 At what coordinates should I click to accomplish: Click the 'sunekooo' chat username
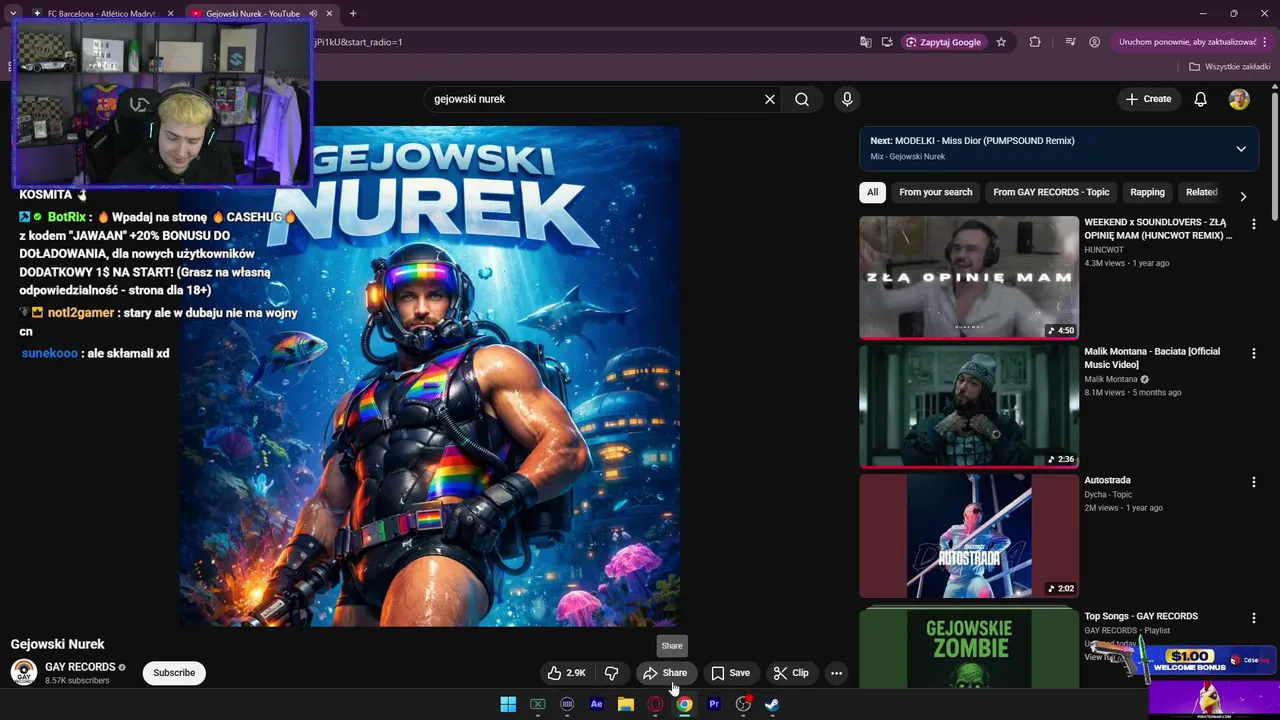pos(49,353)
